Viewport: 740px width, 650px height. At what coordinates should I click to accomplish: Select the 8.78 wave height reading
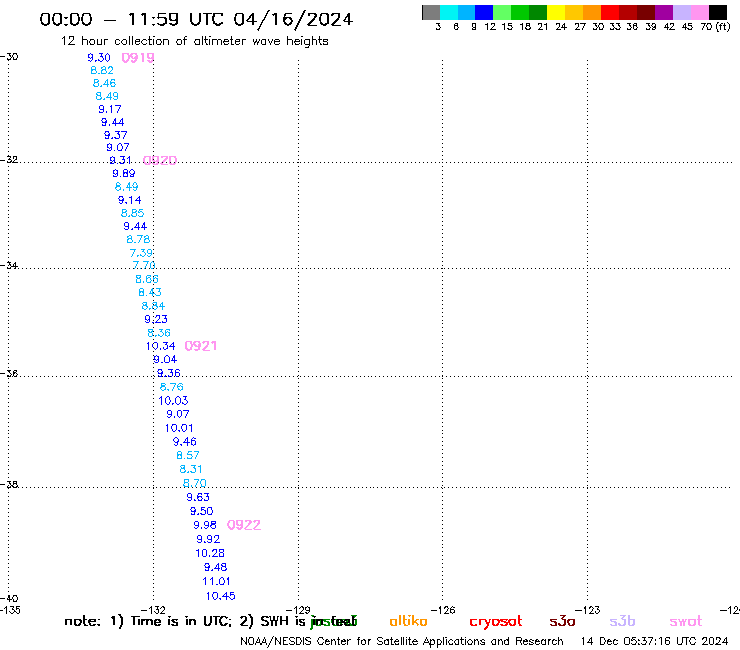(138, 239)
